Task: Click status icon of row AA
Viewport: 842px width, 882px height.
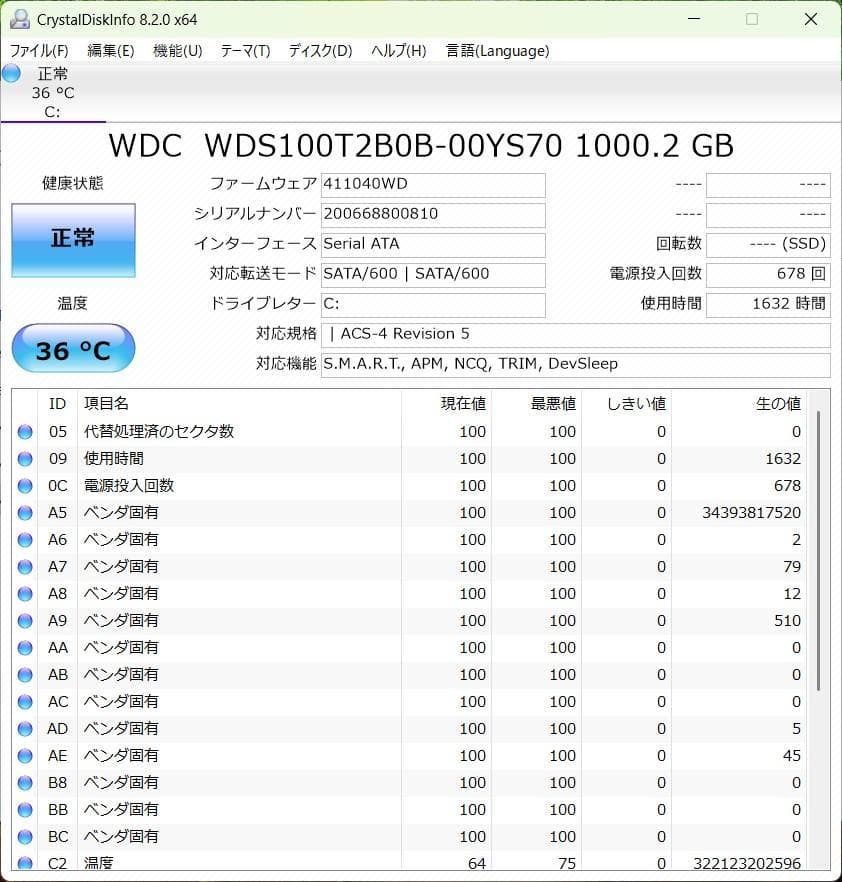Action: pos(25,648)
